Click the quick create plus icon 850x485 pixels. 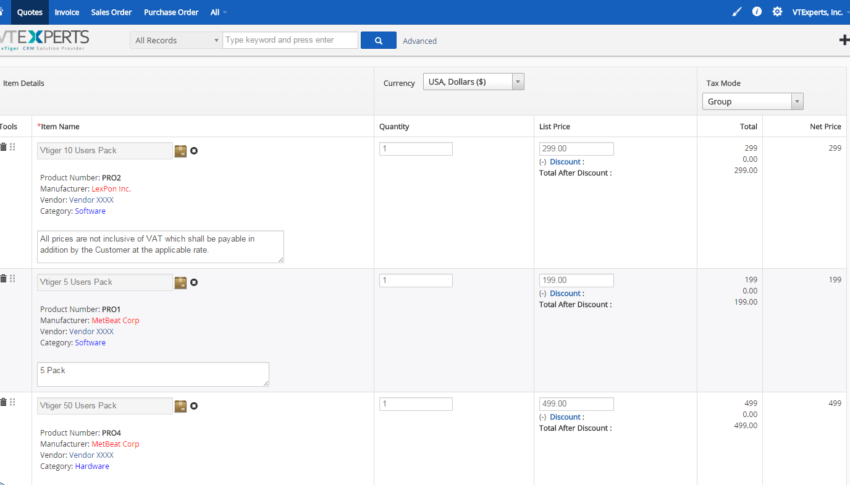(x=844, y=40)
